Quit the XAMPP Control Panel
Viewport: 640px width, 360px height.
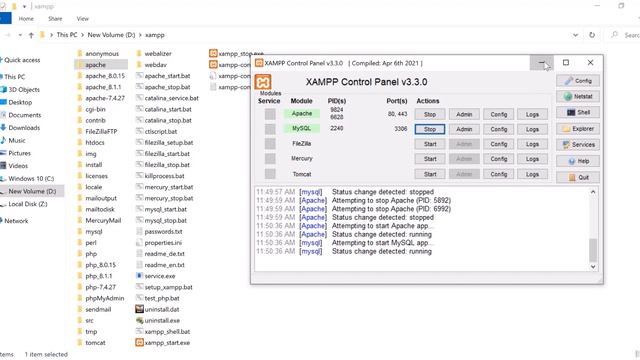pyautogui.click(x=578, y=178)
